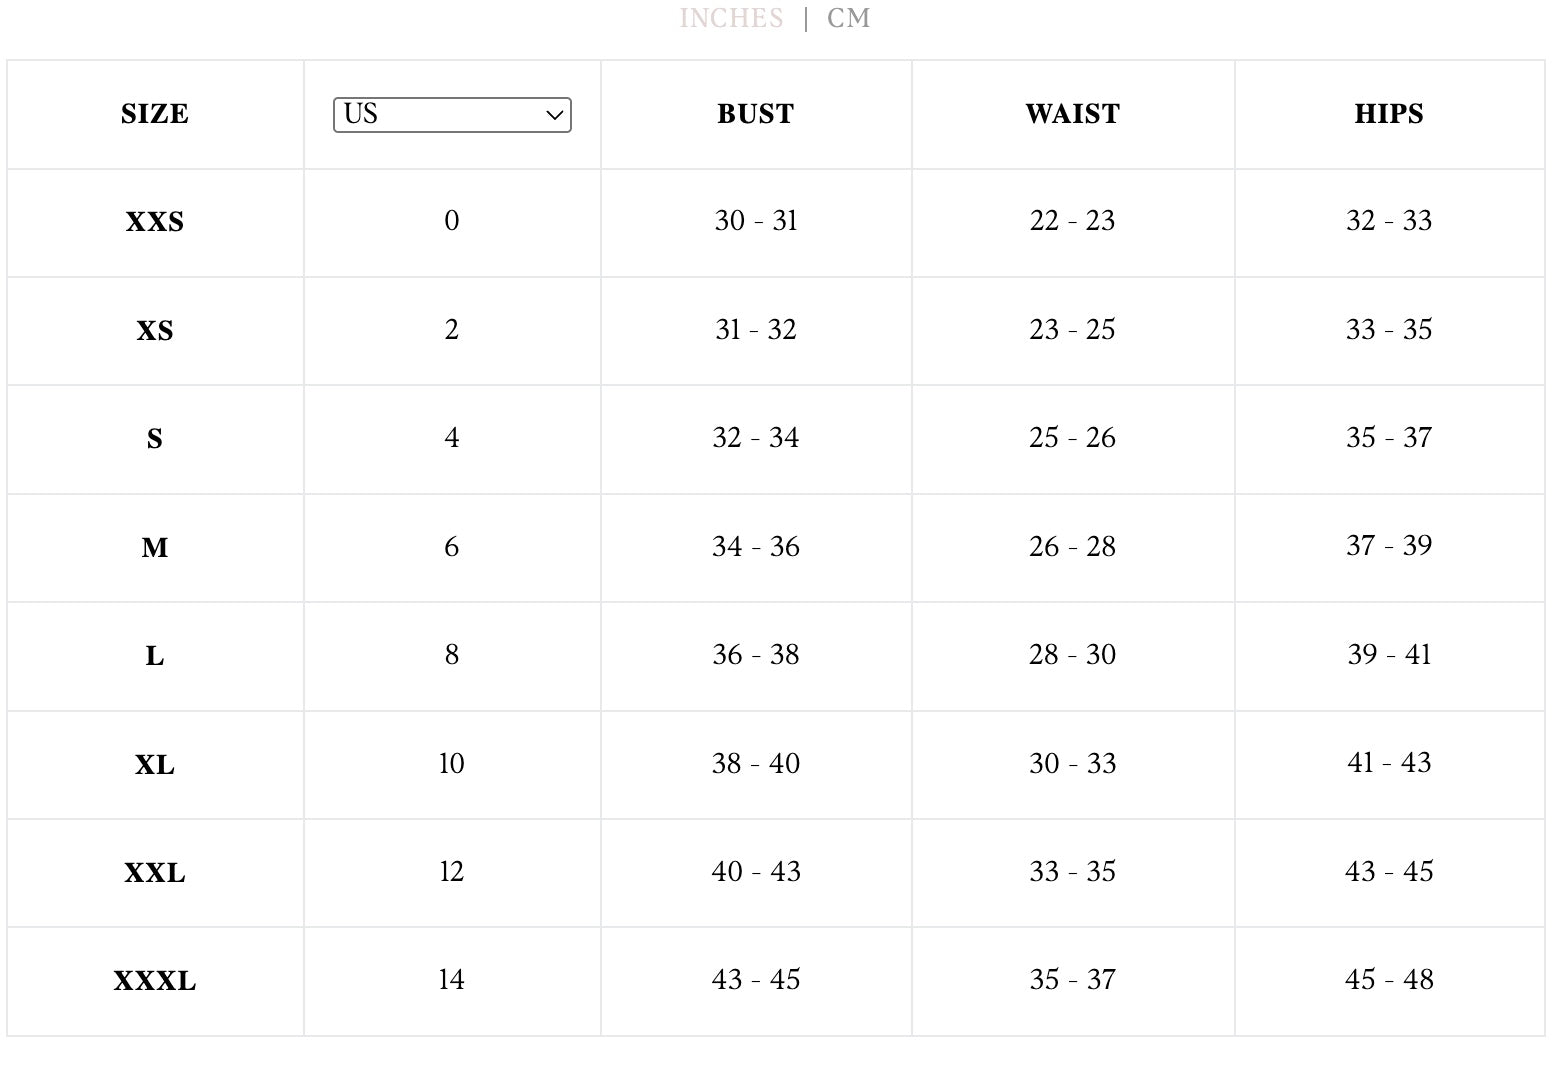
Task: Switch measurement units to CM
Action: [x=848, y=18]
